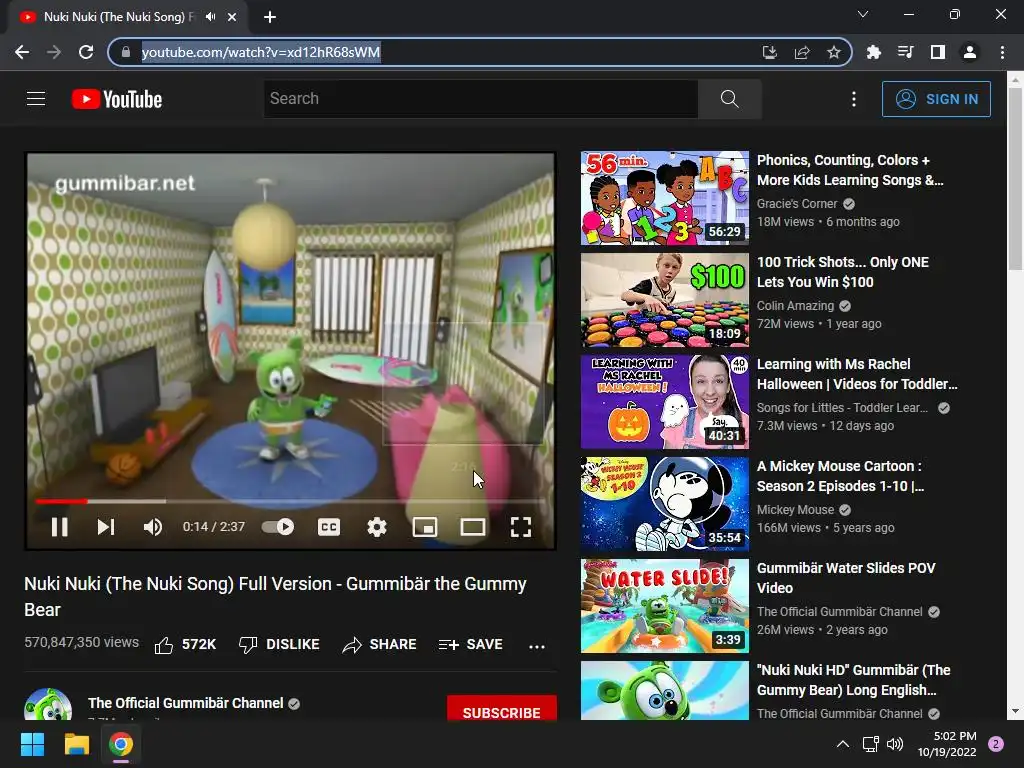This screenshot has width=1024, height=768.
Task: Switch to theater mode
Action: [473, 527]
